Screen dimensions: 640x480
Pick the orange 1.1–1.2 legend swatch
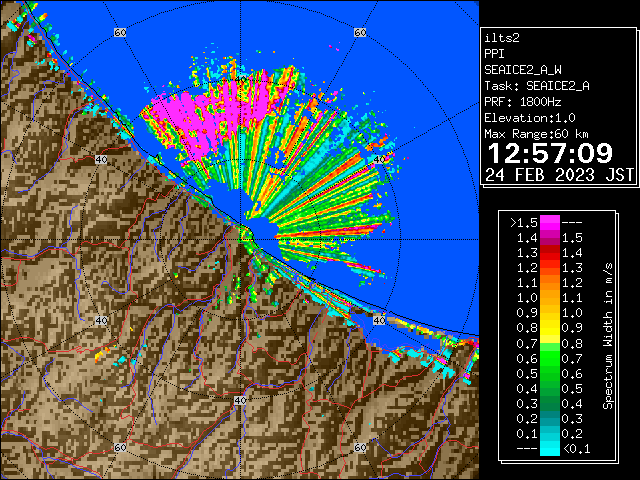click(550, 283)
